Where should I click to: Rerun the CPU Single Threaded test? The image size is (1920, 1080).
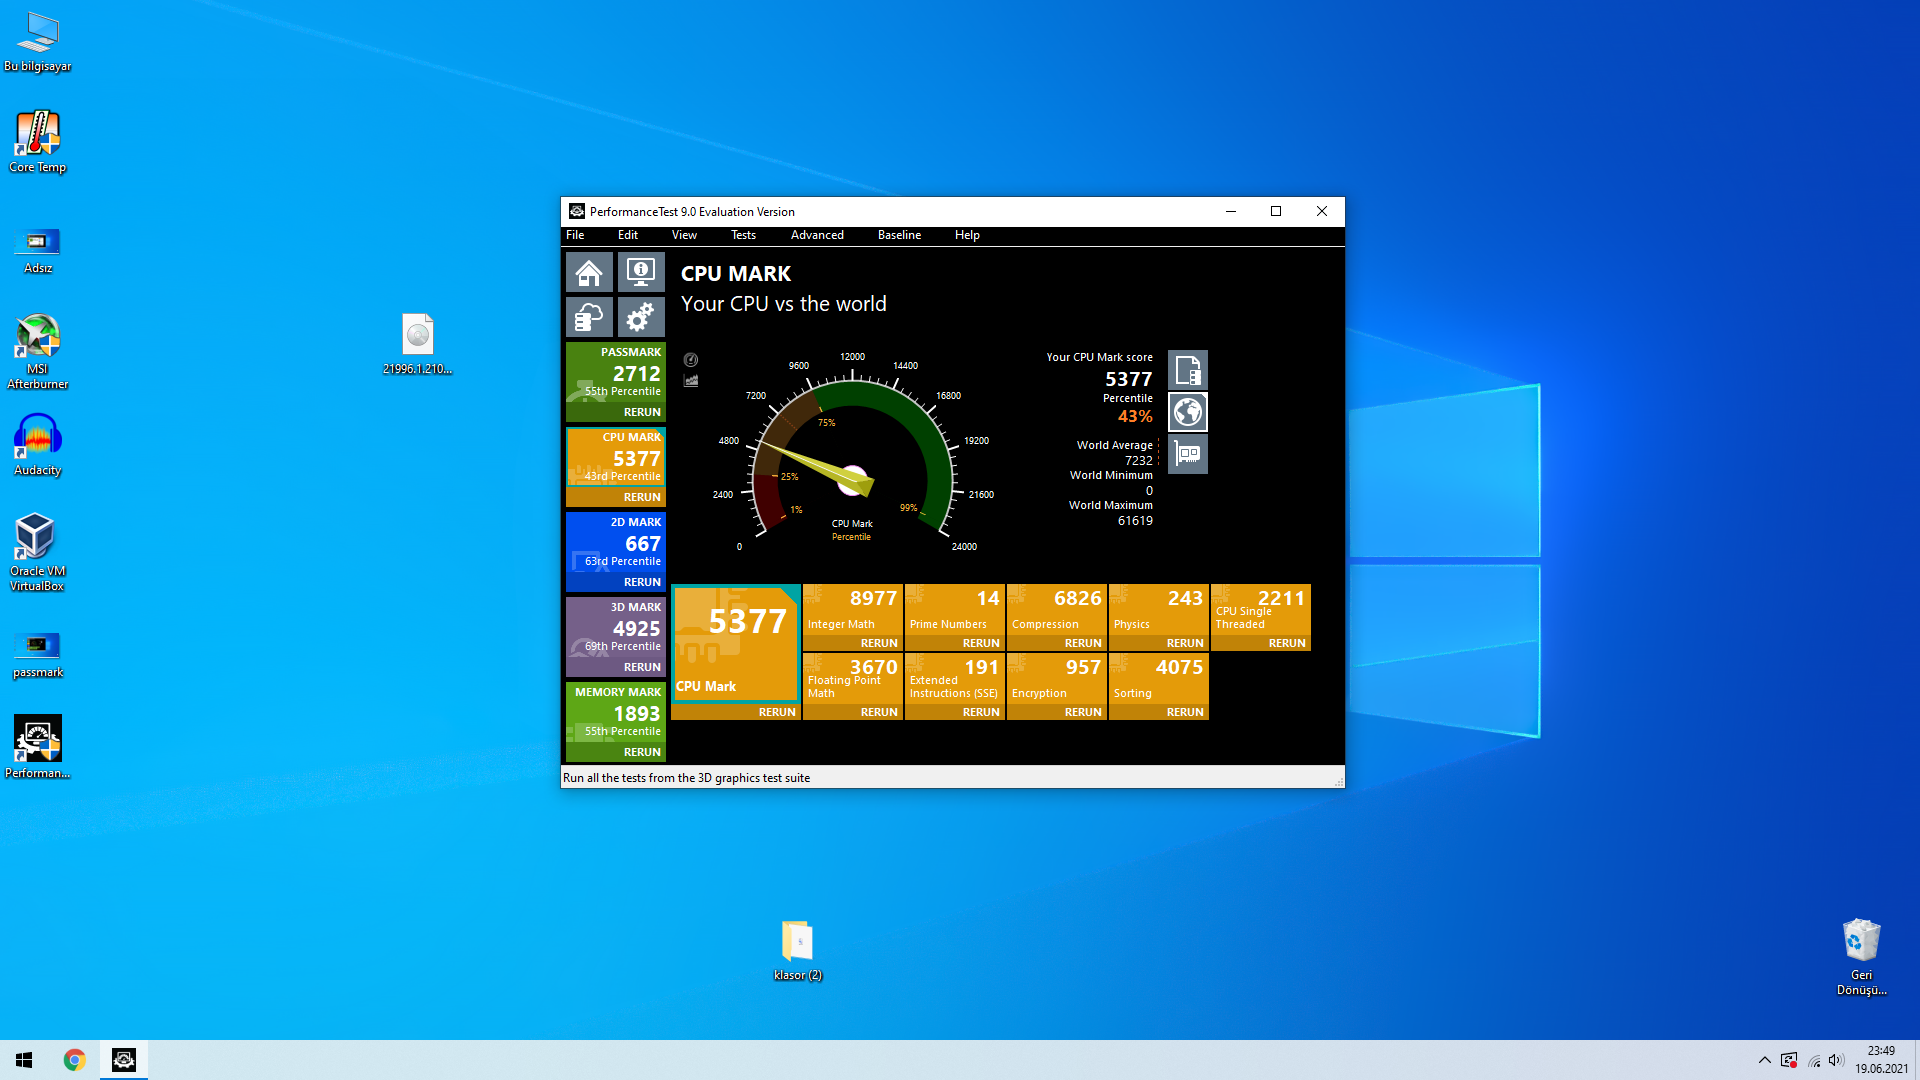(x=1286, y=643)
